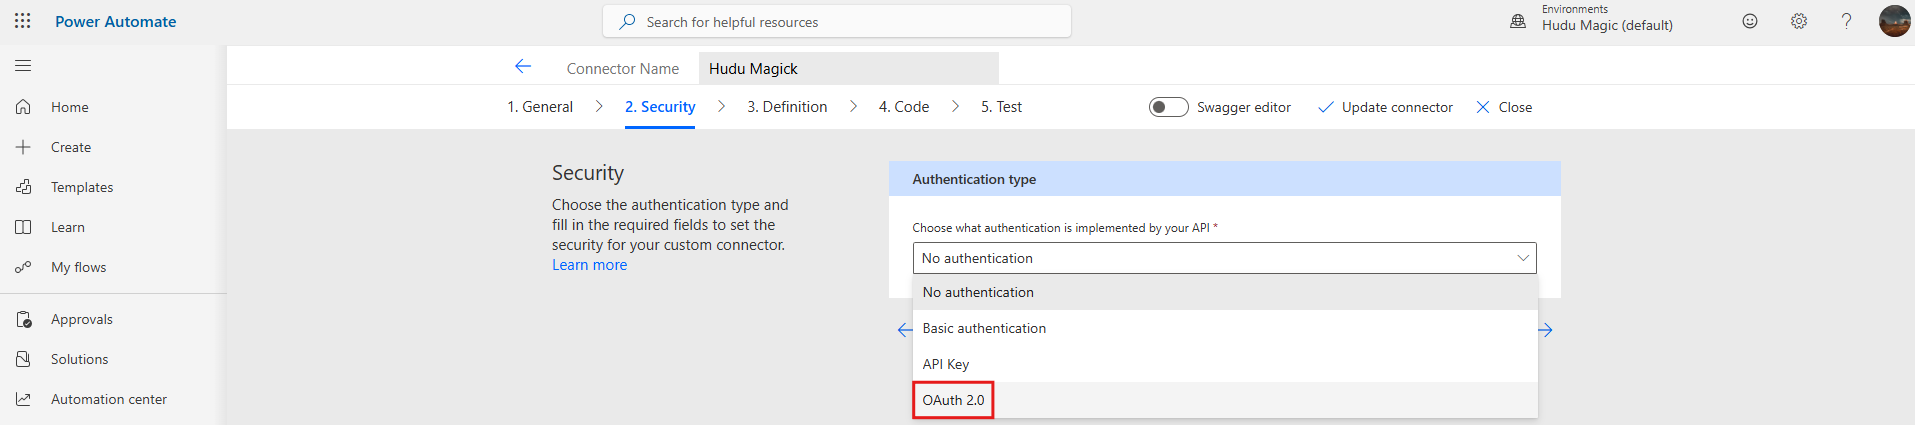Click Update connector button
Viewport: 1915px width, 425px height.
pyautogui.click(x=1385, y=107)
